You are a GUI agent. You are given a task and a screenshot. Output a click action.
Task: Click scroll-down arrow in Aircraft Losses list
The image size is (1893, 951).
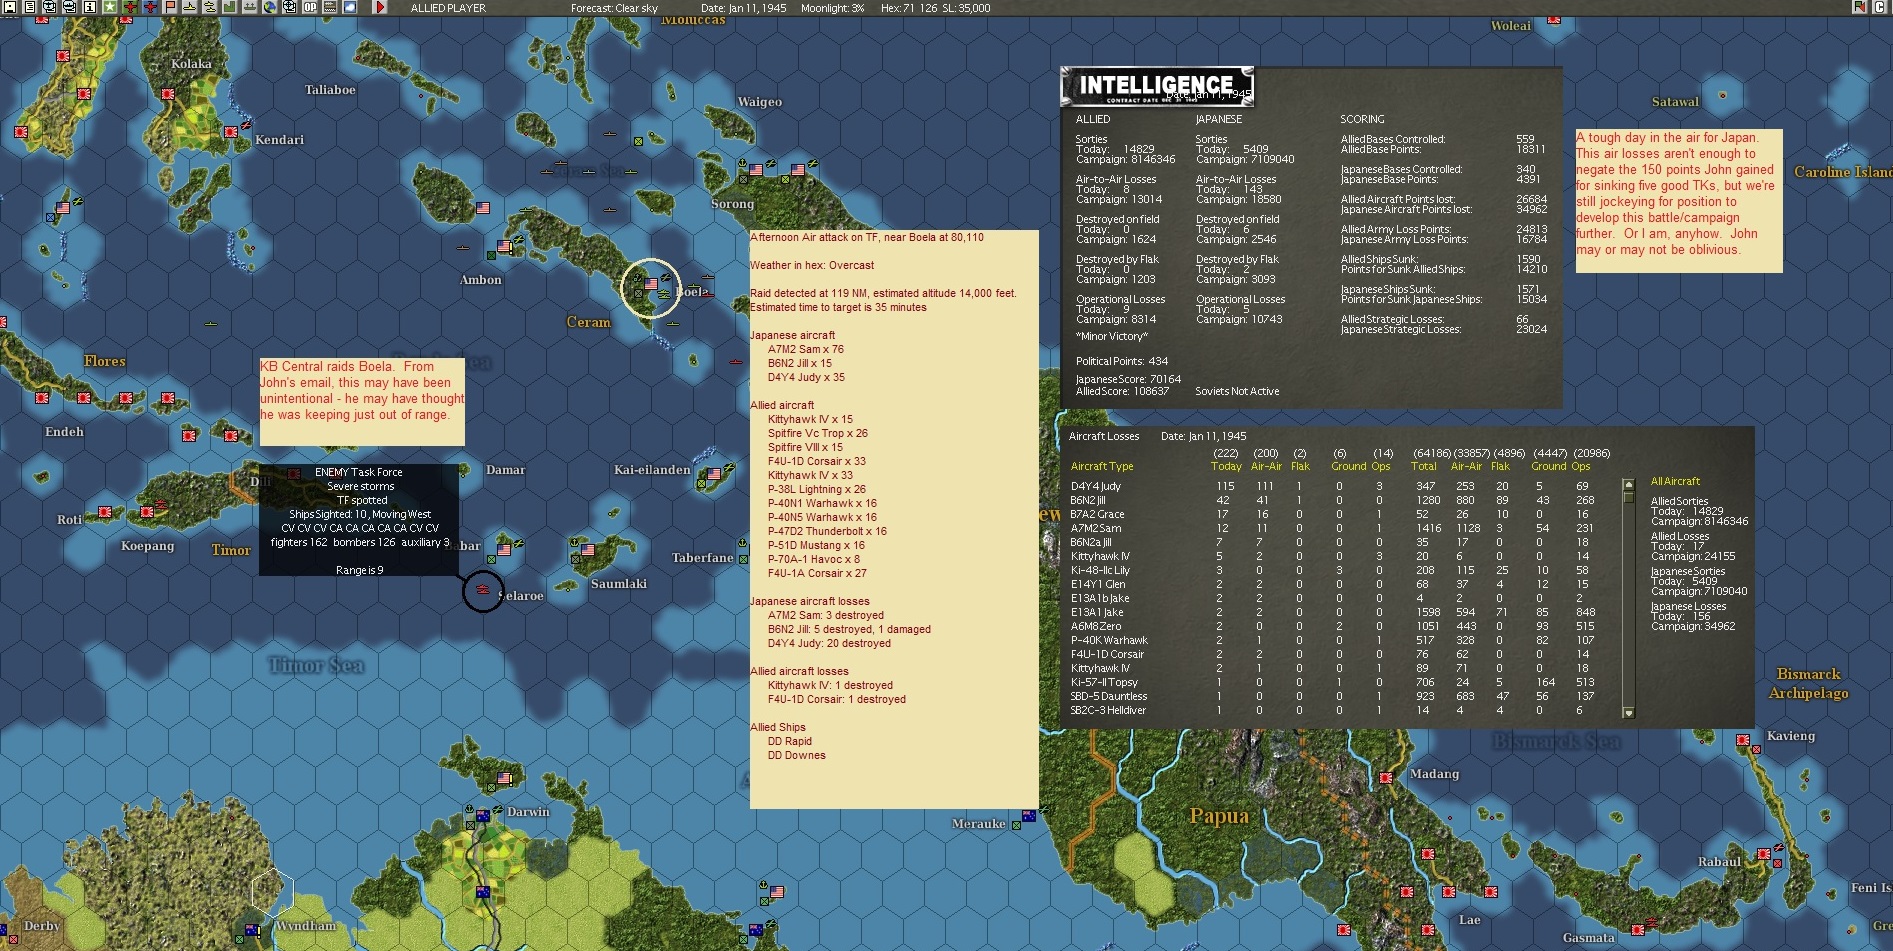click(1628, 713)
